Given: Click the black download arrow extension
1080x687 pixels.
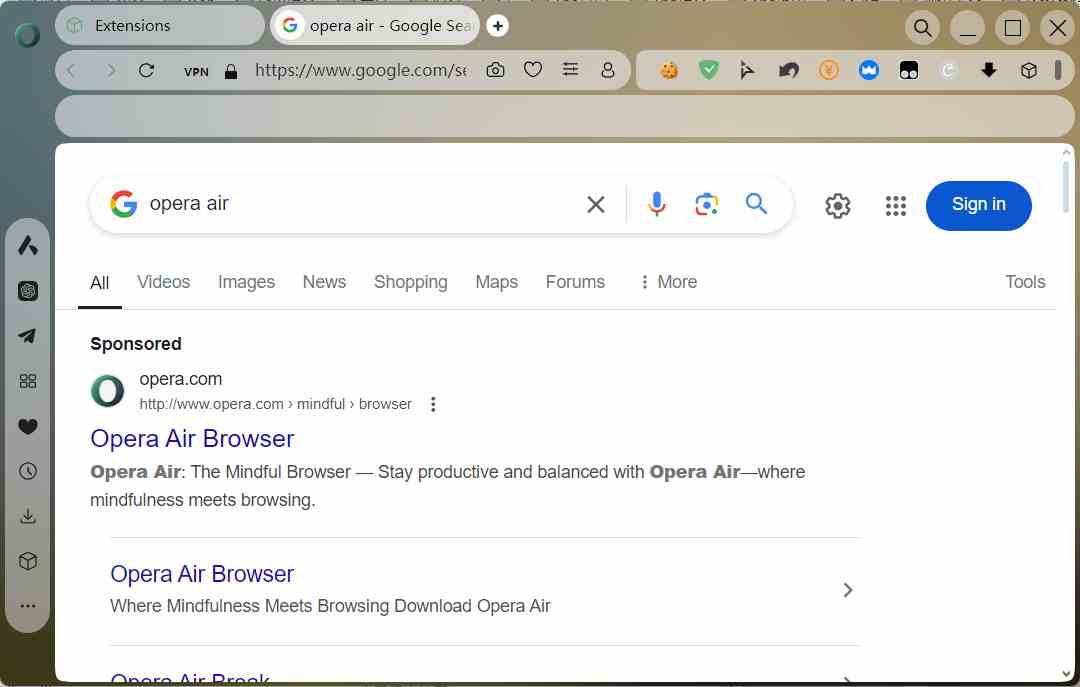Looking at the screenshot, I should tap(989, 70).
